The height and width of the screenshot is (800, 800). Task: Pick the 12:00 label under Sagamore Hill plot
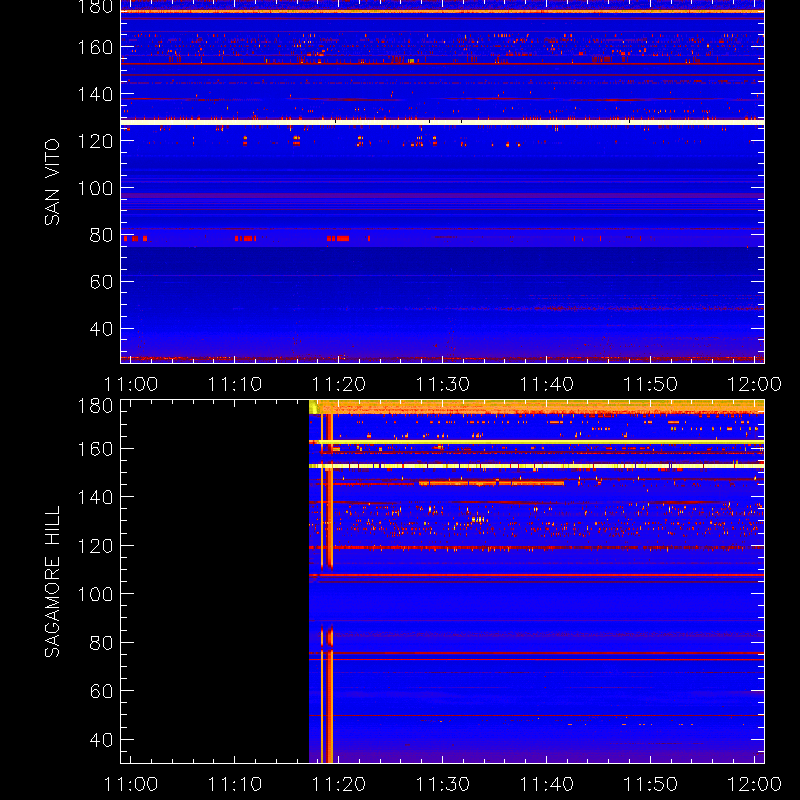754,784
